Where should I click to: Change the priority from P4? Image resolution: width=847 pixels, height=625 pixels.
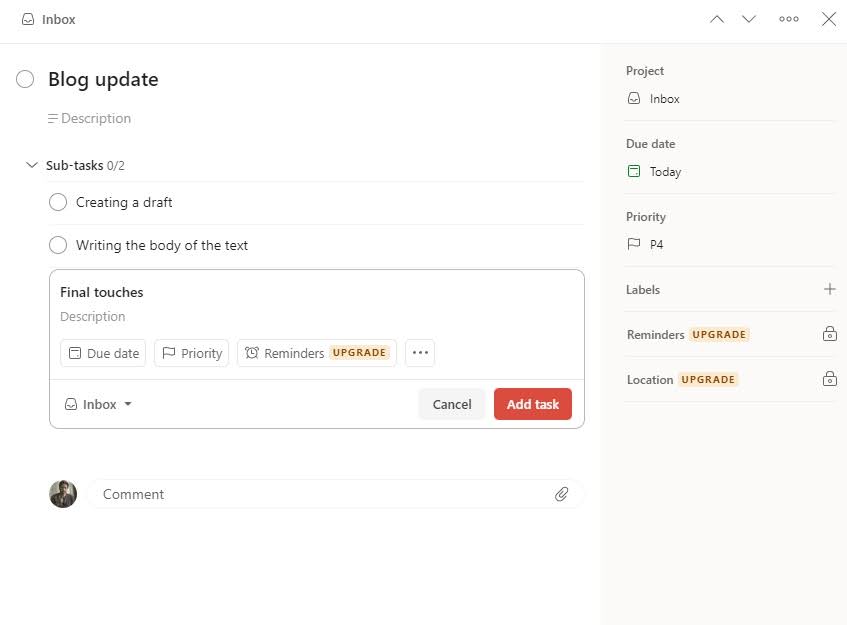tap(645, 244)
